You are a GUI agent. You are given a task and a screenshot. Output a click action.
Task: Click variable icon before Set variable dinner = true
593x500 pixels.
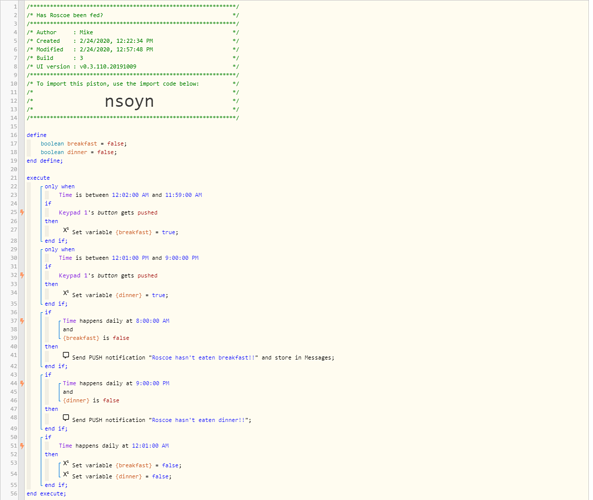tap(66, 293)
